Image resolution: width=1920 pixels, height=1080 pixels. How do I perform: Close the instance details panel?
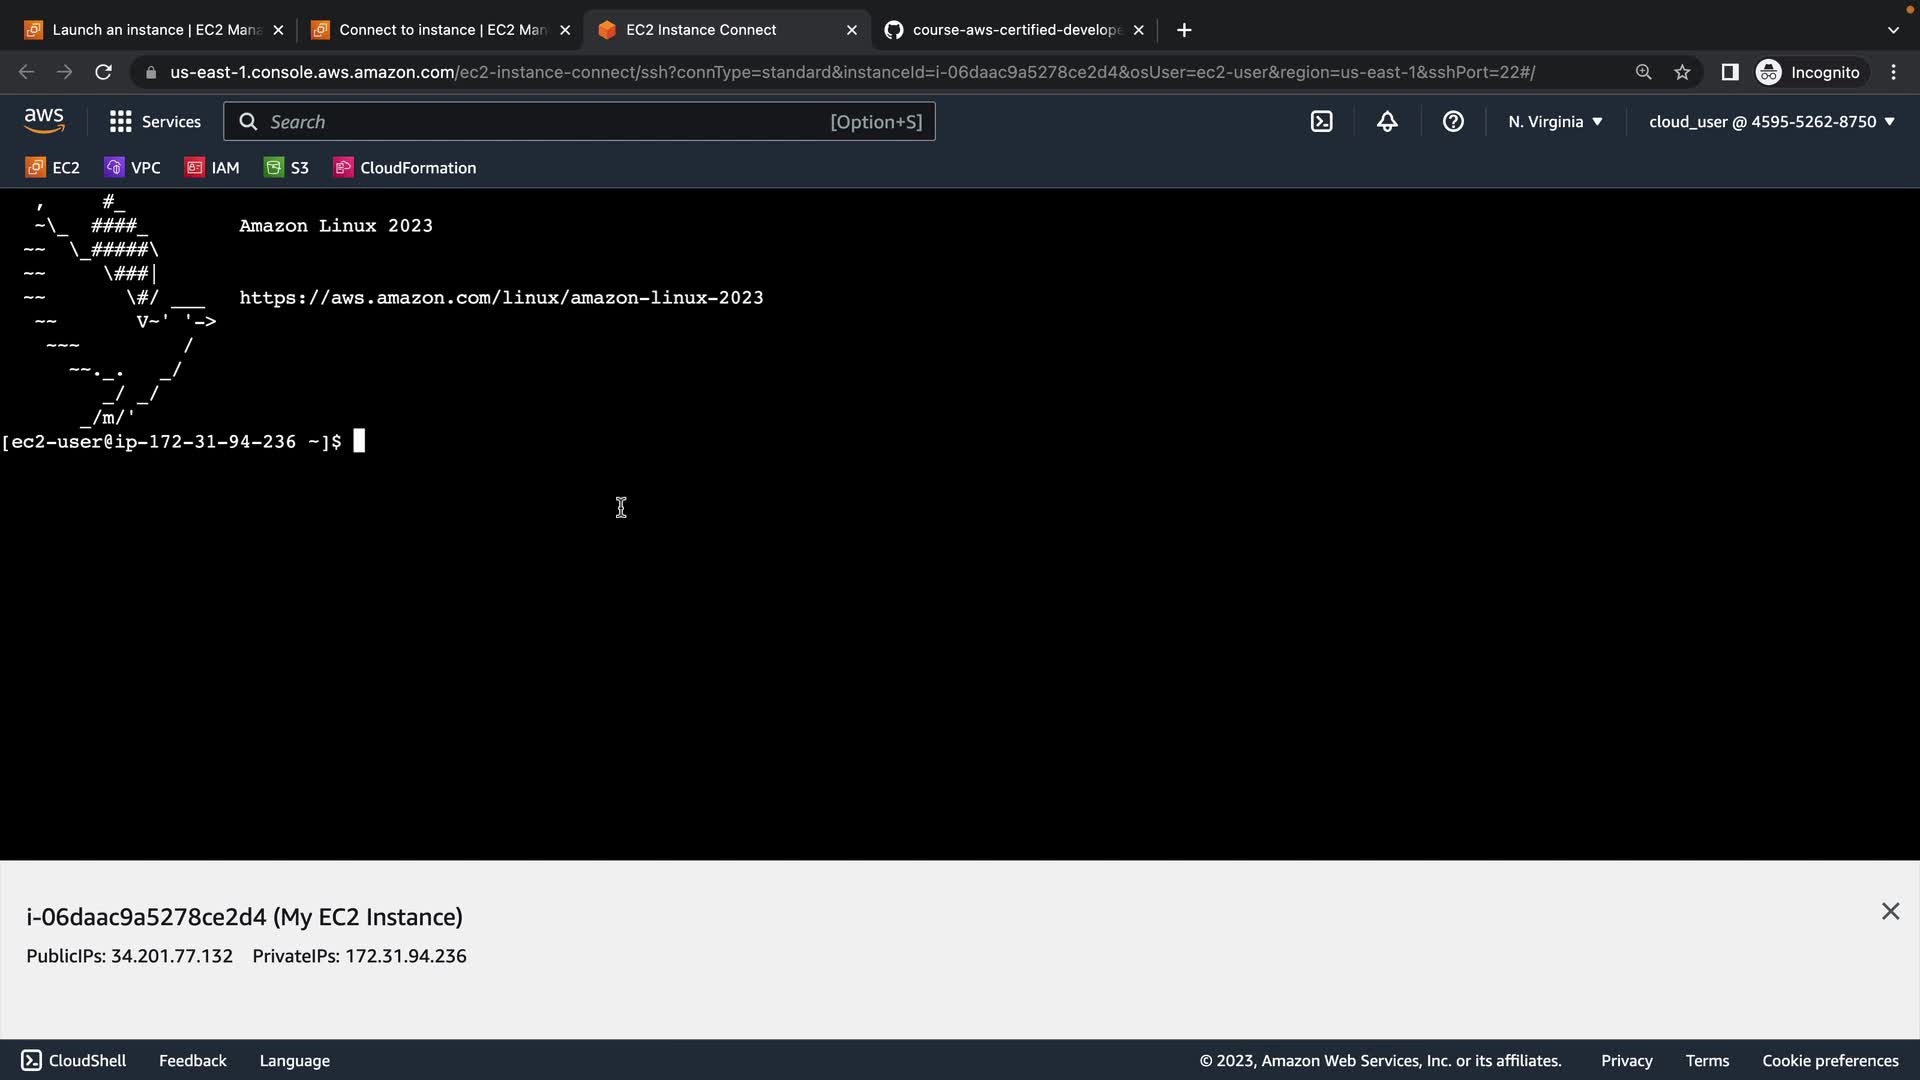tap(1890, 912)
